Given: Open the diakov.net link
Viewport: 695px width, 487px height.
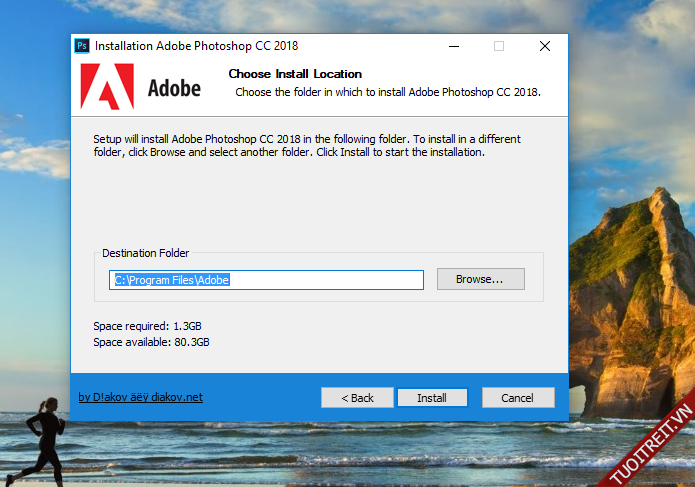Looking at the screenshot, I should pyautogui.click(x=140, y=397).
